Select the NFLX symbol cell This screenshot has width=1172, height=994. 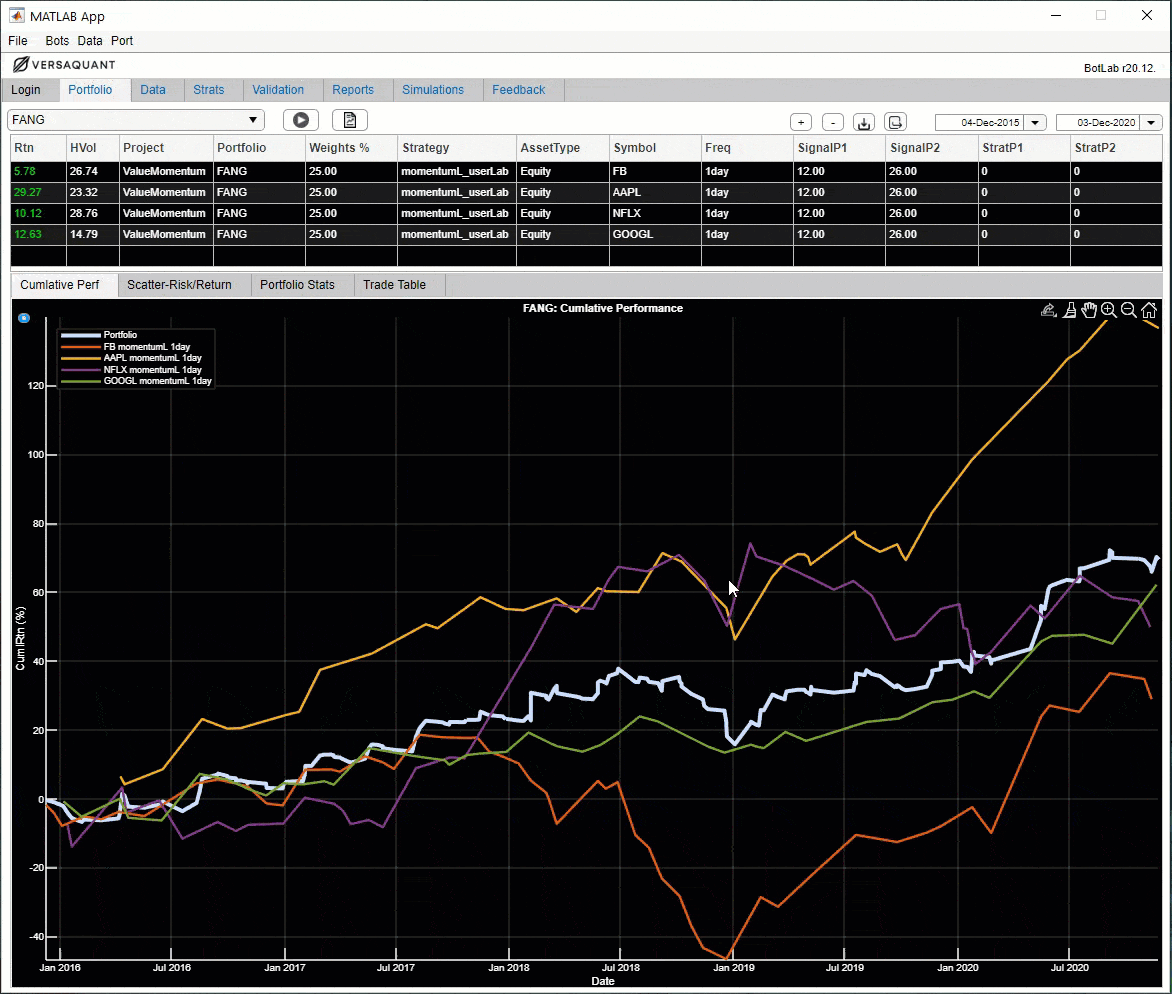[x=655, y=213]
